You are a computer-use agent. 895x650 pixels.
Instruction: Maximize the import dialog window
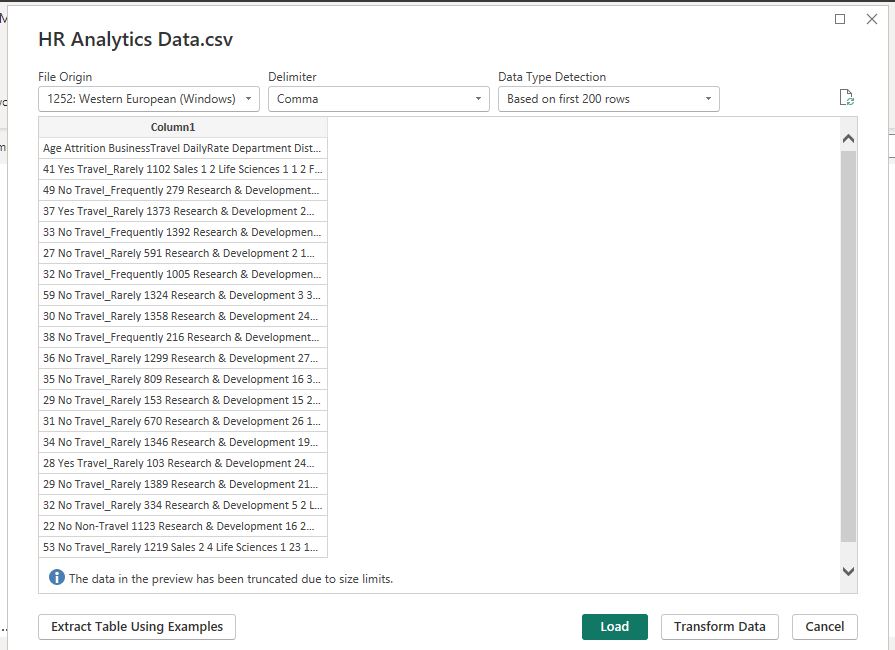point(838,18)
